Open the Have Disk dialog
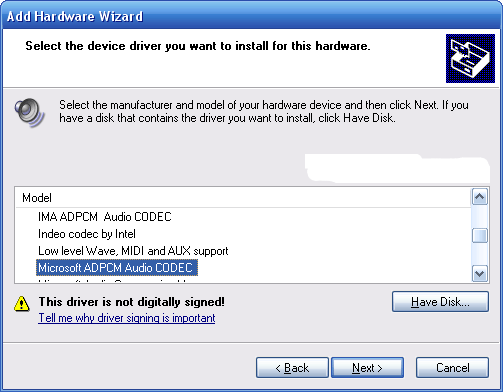 [440, 302]
